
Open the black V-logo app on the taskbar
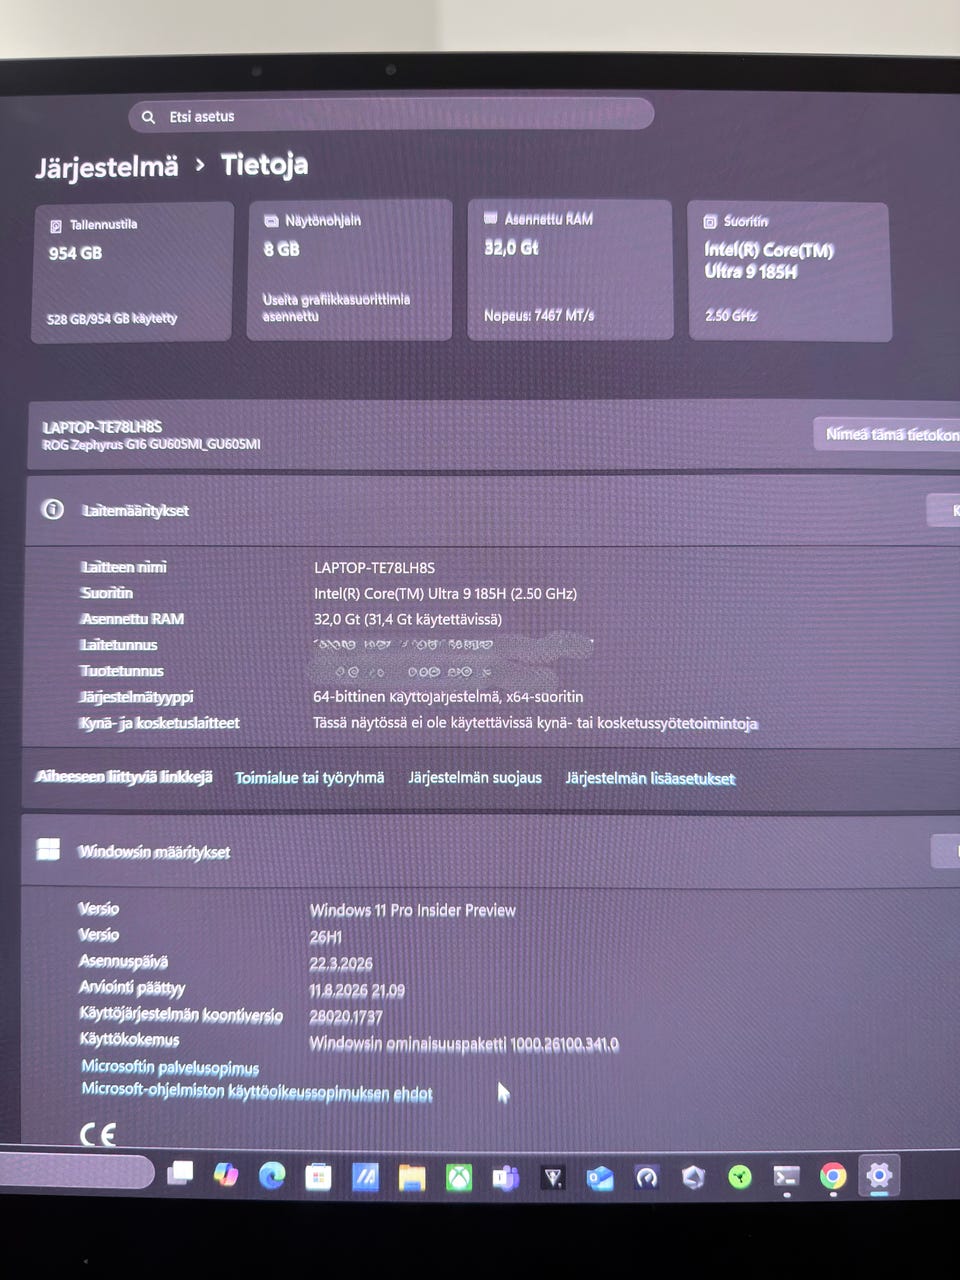552,1178
